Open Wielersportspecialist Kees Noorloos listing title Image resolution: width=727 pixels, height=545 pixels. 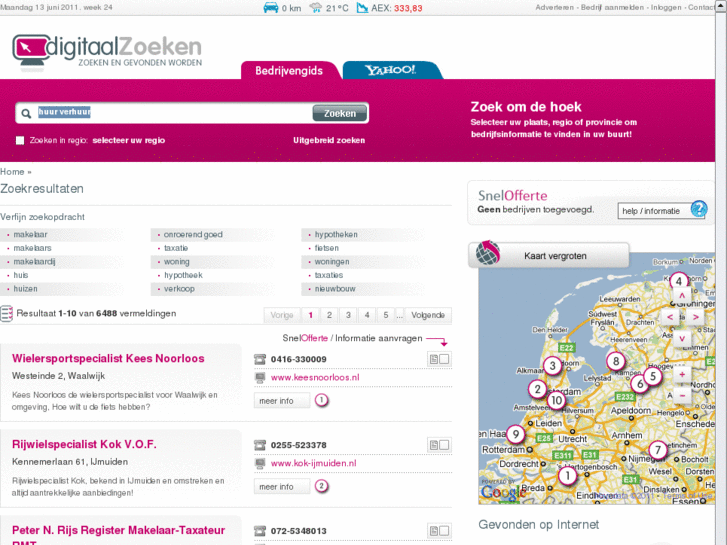click(x=108, y=359)
